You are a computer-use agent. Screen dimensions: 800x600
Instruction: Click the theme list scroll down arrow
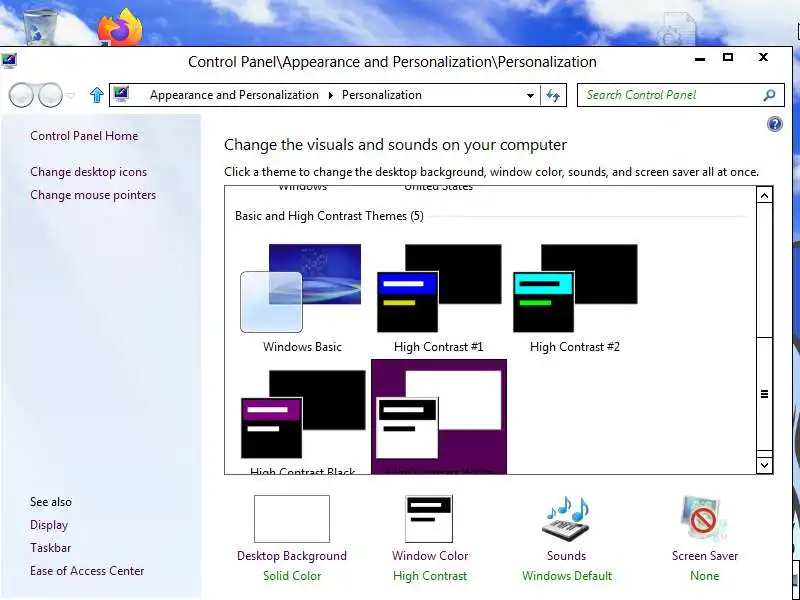coord(764,465)
